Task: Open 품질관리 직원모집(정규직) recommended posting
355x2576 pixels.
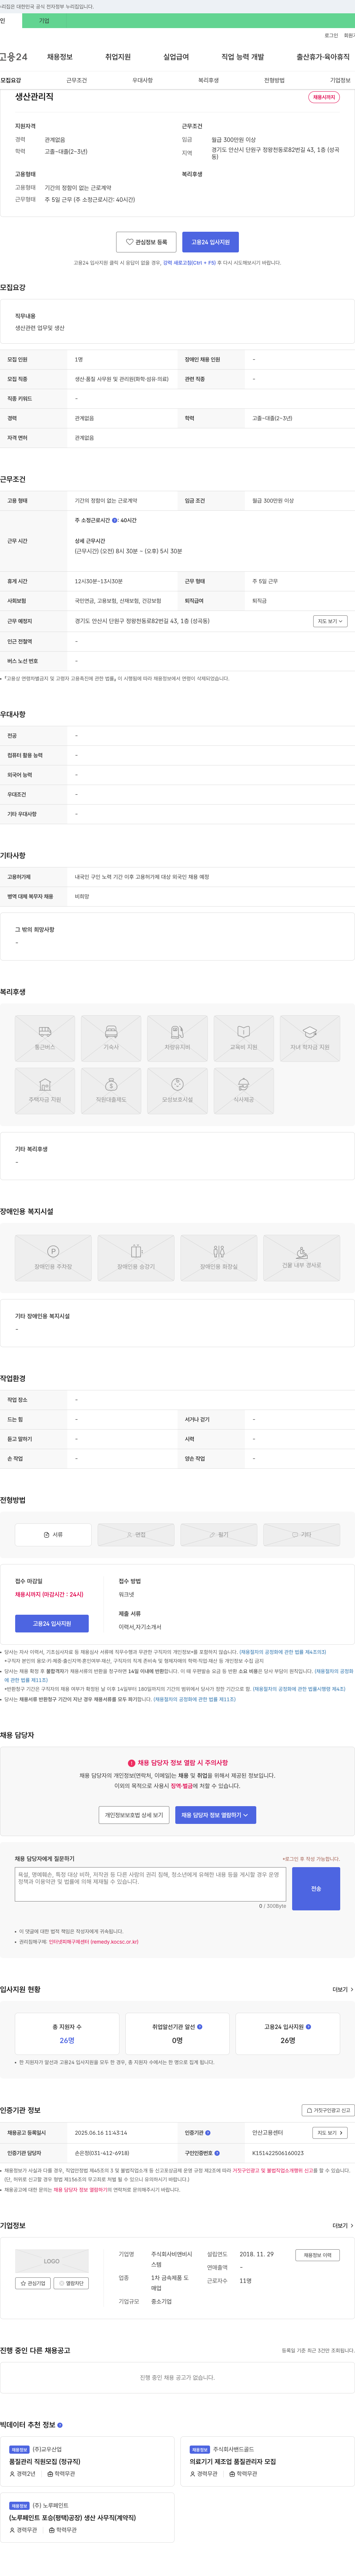Action: point(45,2462)
